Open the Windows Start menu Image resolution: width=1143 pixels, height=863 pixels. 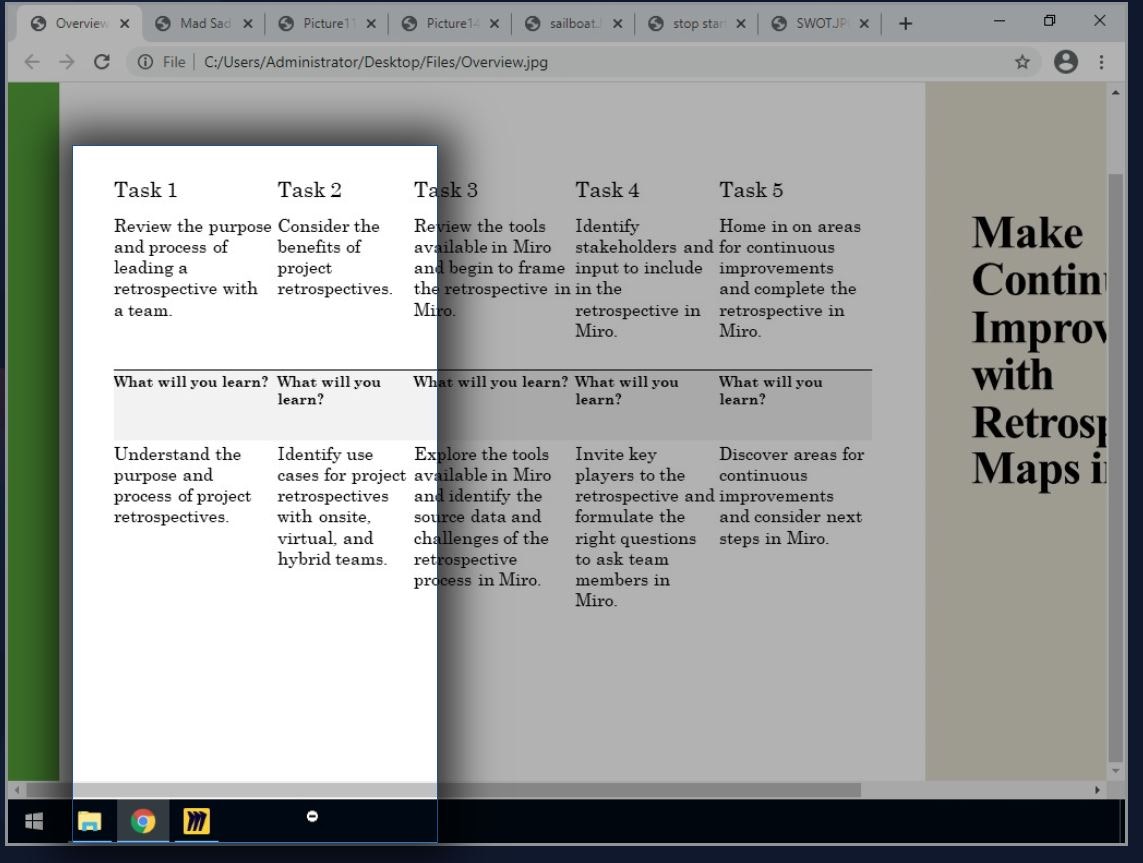(34, 821)
